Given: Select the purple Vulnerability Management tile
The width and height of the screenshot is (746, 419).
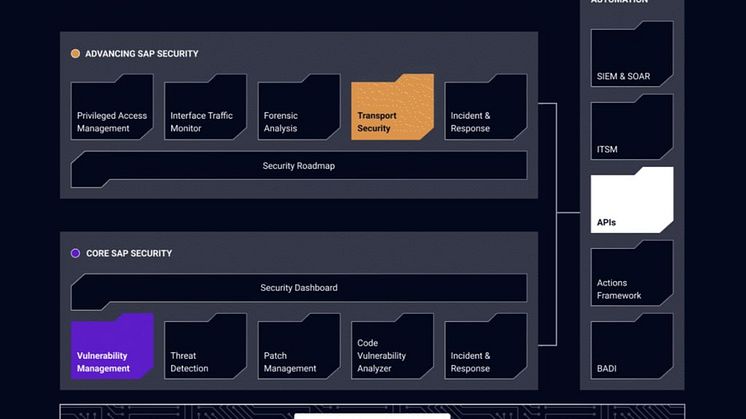Looking at the screenshot, I should tap(112, 347).
